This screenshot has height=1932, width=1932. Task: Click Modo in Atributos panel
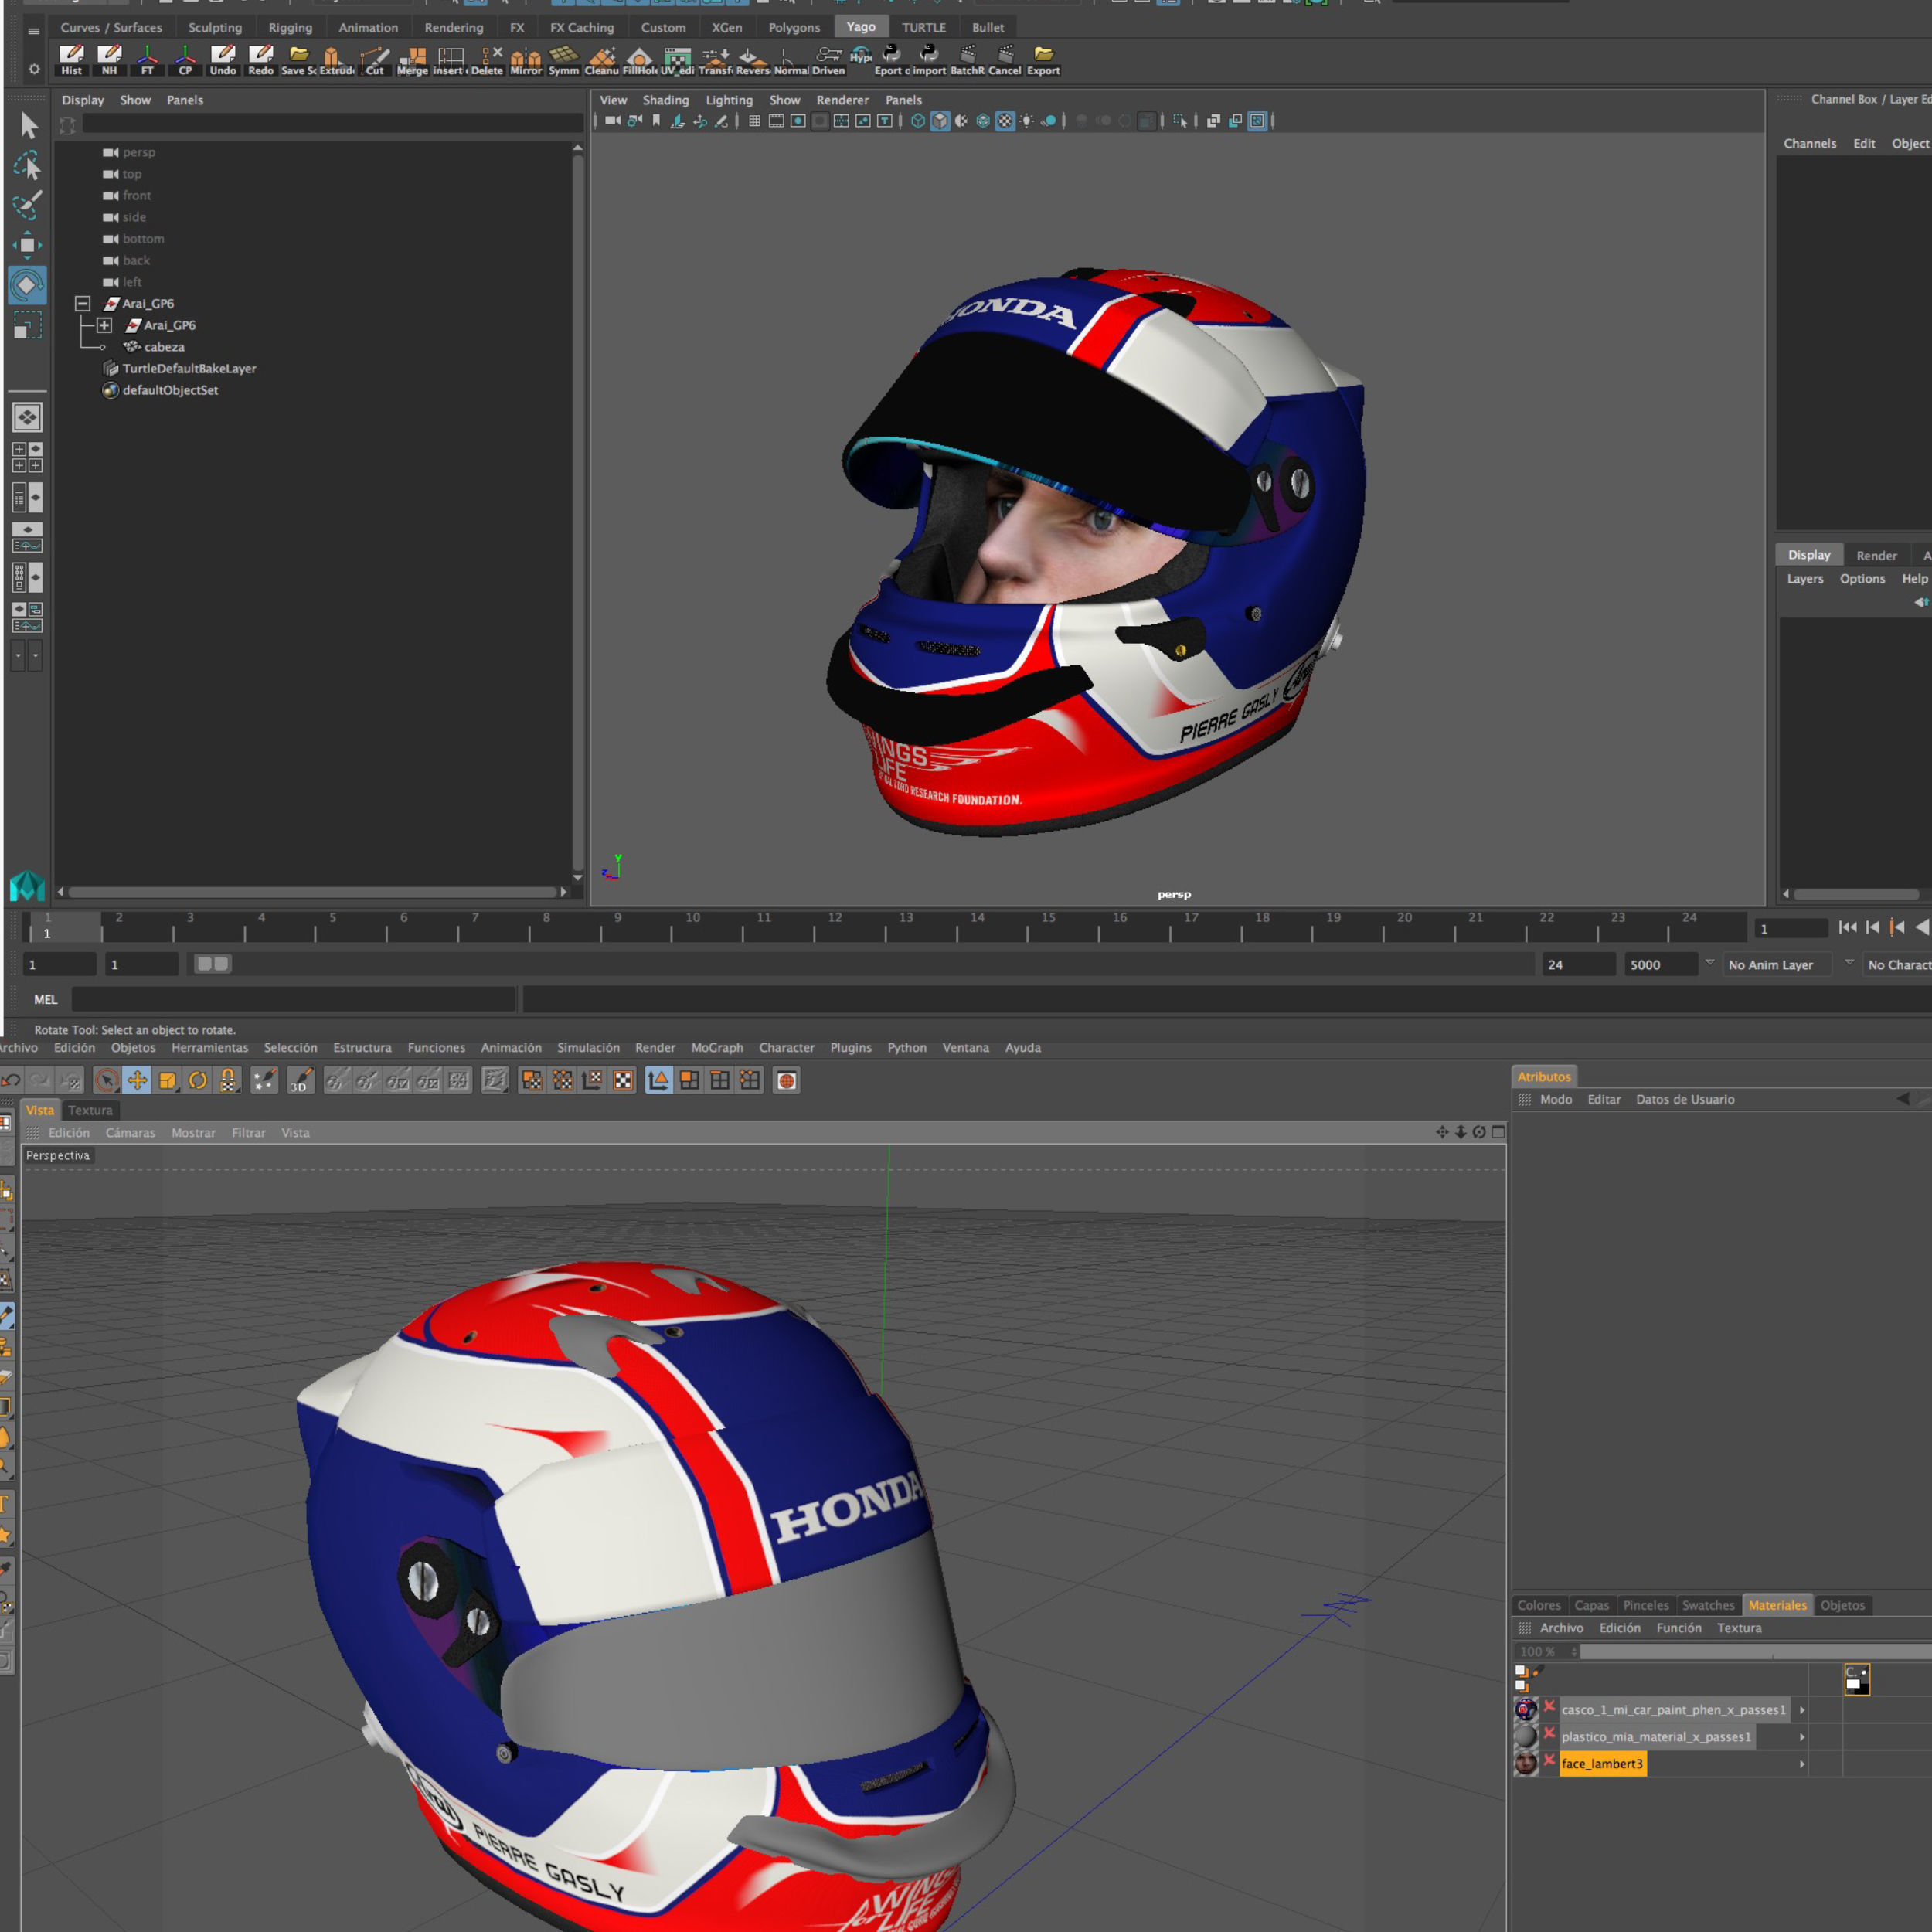coord(1555,1099)
